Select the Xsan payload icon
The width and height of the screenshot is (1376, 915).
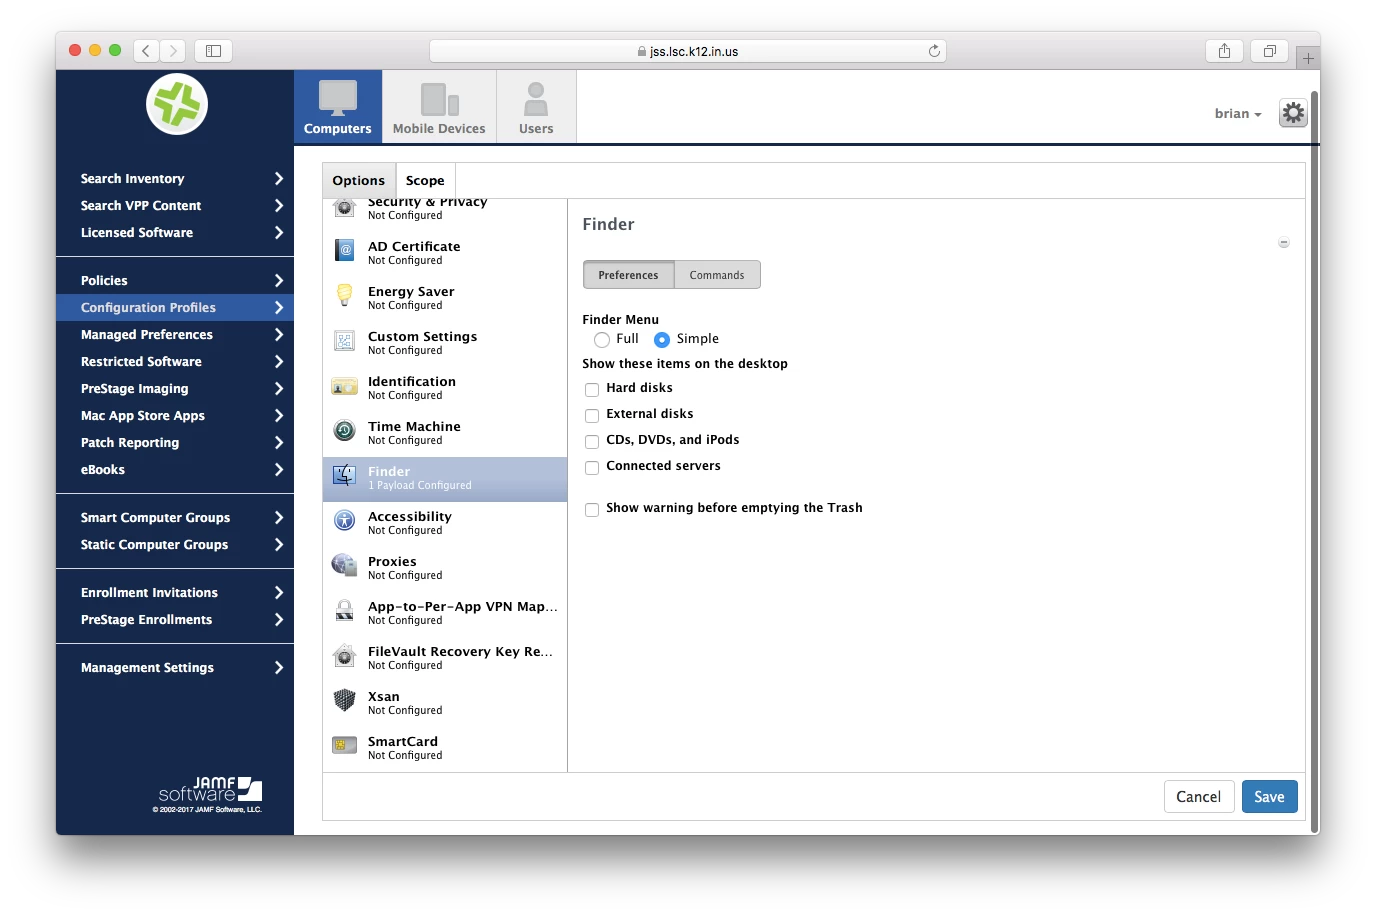coord(345,701)
